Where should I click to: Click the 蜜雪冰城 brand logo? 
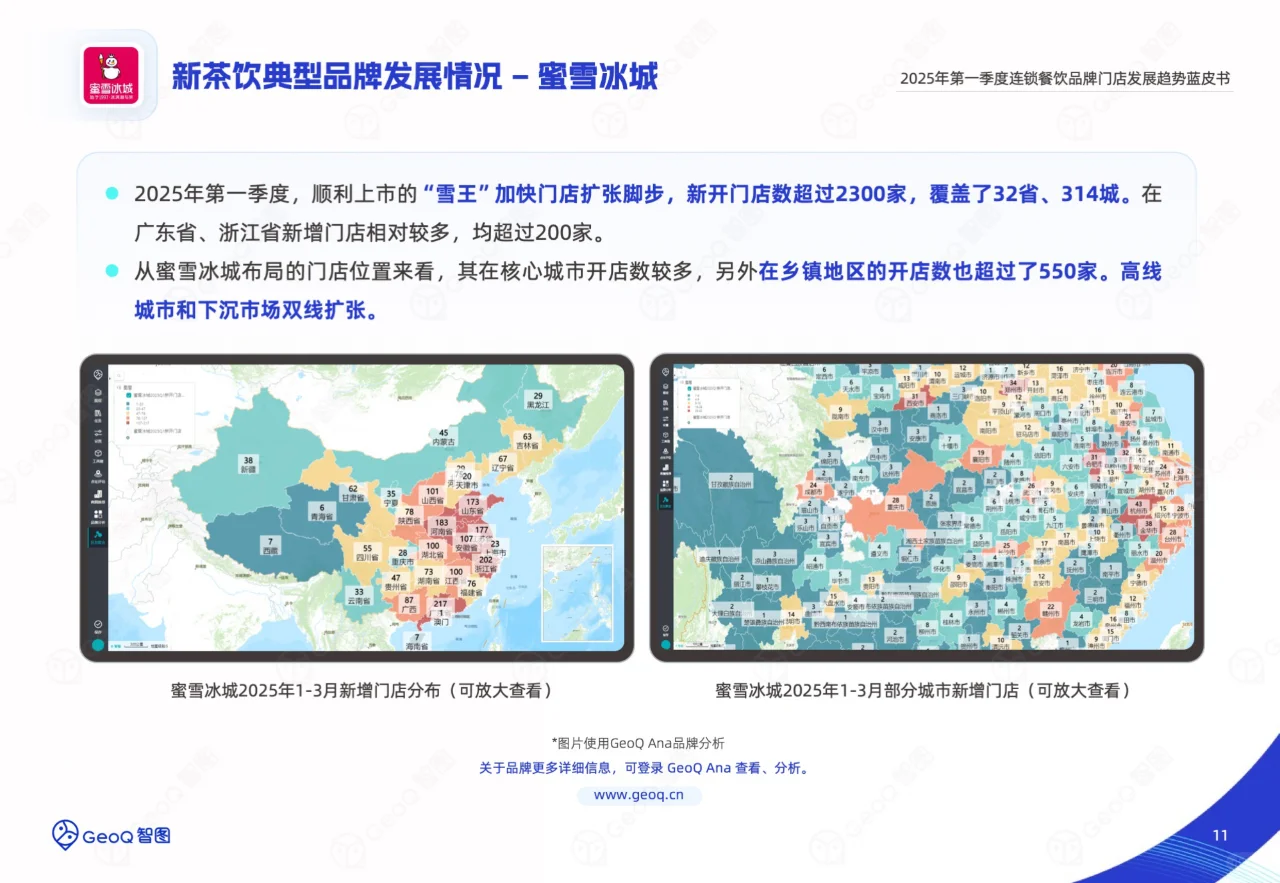[111, 76]
